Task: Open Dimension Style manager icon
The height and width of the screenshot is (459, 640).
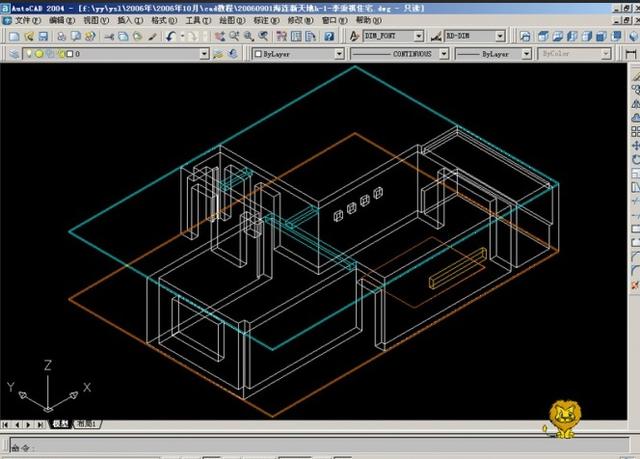Action: pyautogui.click(x=436, y=37)
